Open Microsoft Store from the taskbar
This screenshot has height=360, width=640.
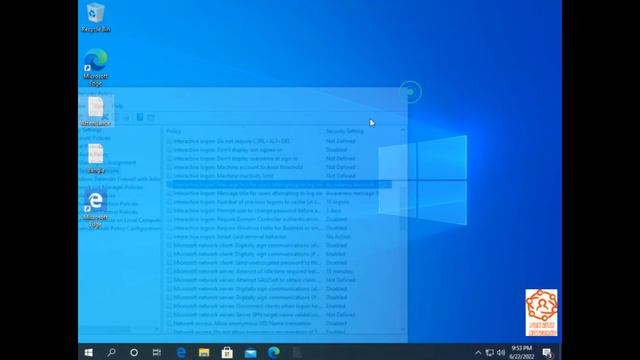[227, 352]
